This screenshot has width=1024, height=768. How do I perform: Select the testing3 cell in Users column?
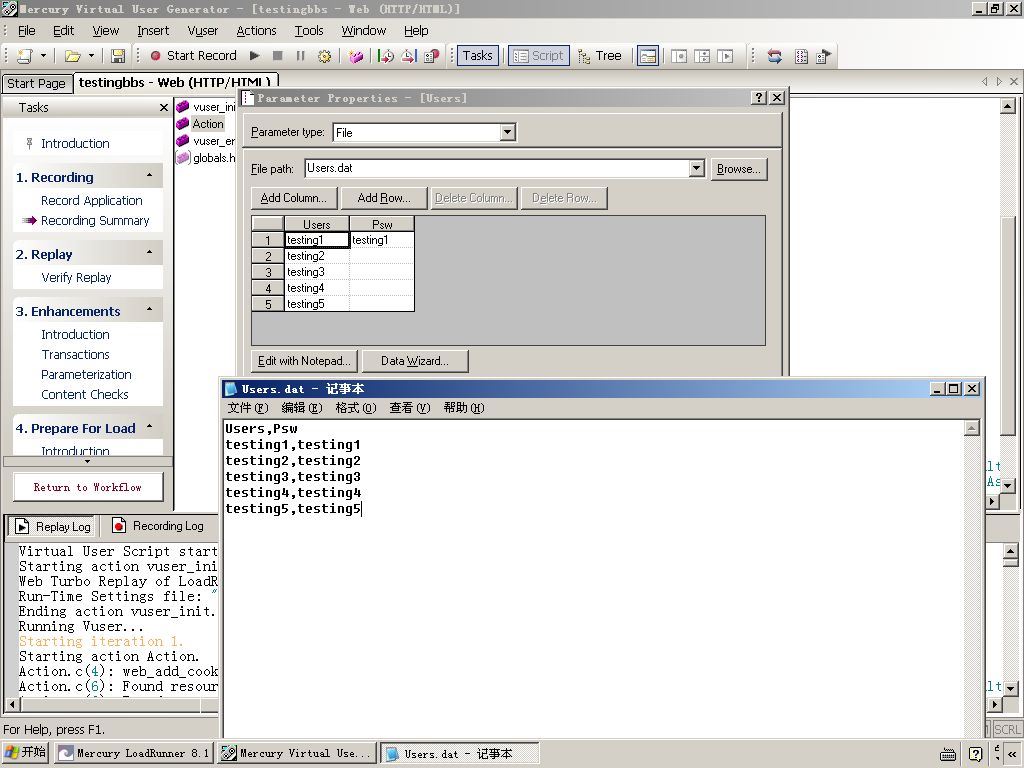click(x=317, y=272)
